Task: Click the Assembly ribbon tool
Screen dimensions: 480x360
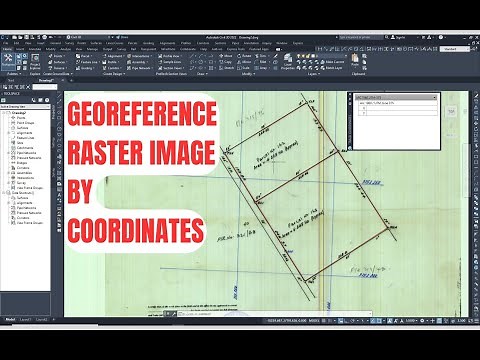Action: click(138, 62)
